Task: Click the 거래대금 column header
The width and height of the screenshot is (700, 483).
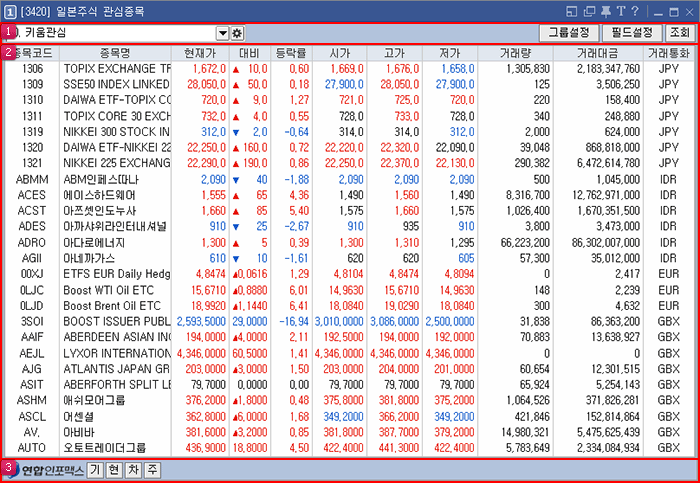Action: click(x=598, y=53)
